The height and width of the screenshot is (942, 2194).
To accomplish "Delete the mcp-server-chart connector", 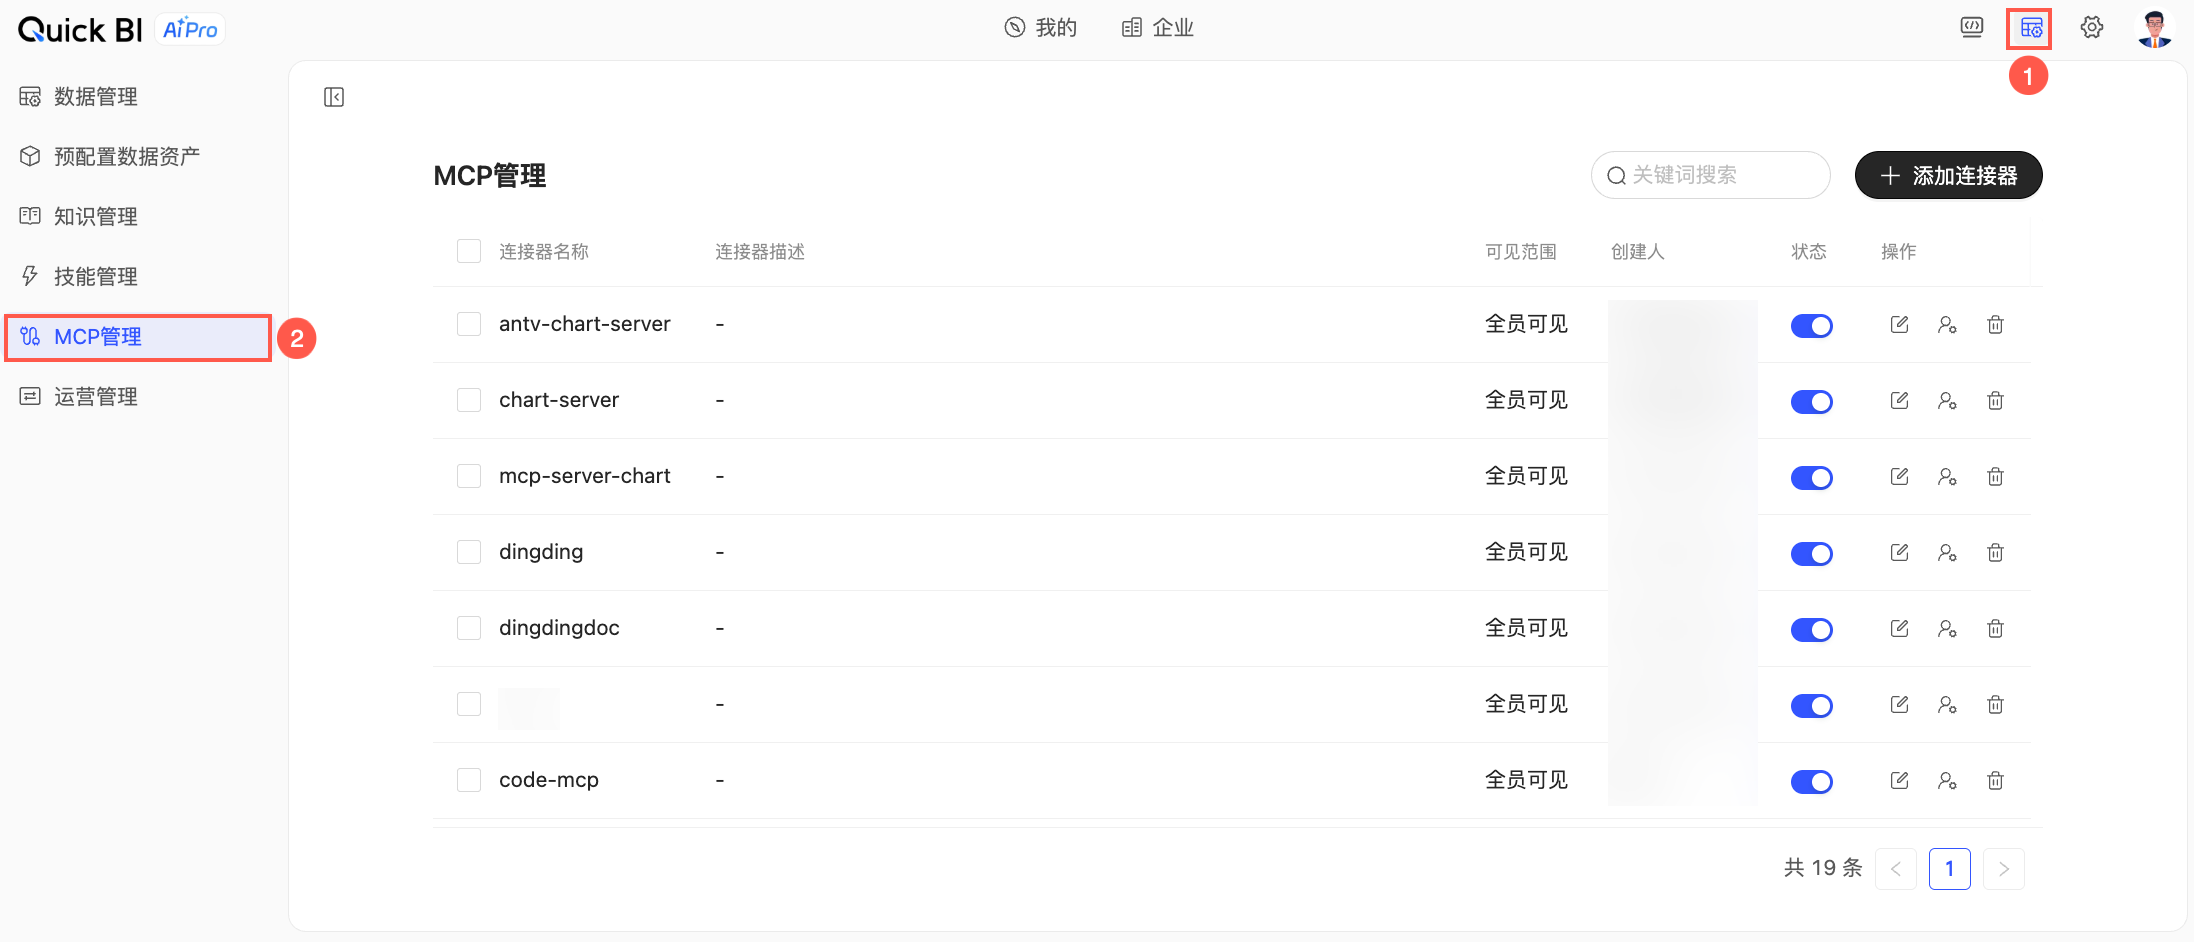I will pos(1995,476).
